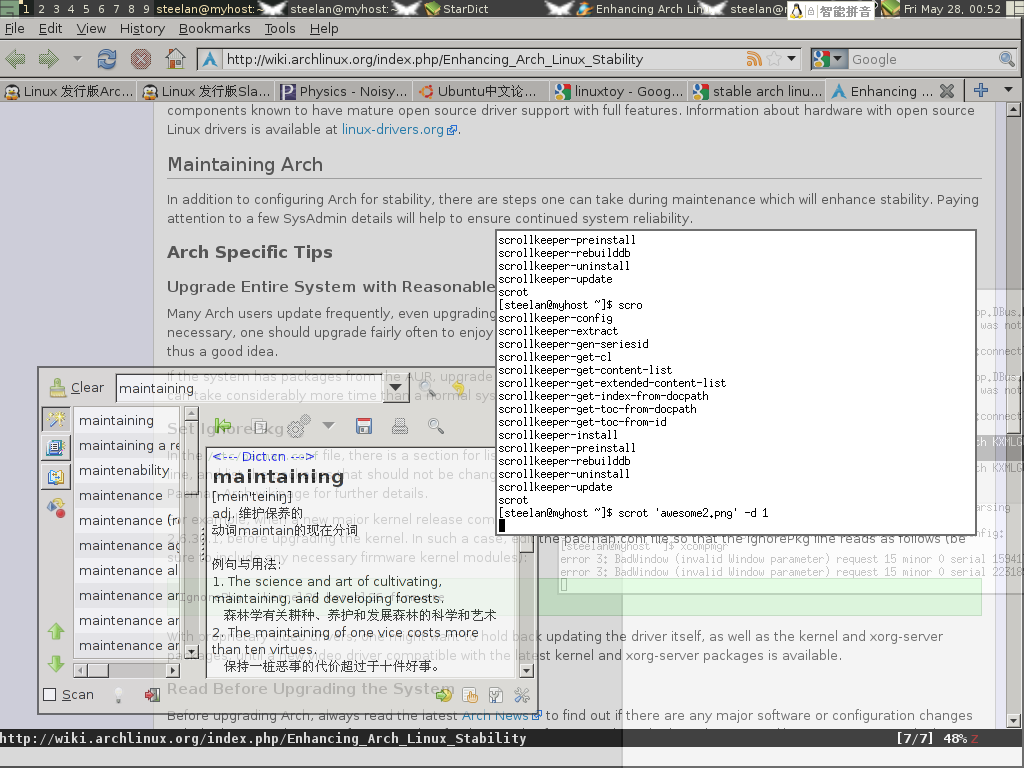This screenshot has width=1024, height=768.
Task: List all tabs dropdown arrow
Action: [x=1008, y=90]
